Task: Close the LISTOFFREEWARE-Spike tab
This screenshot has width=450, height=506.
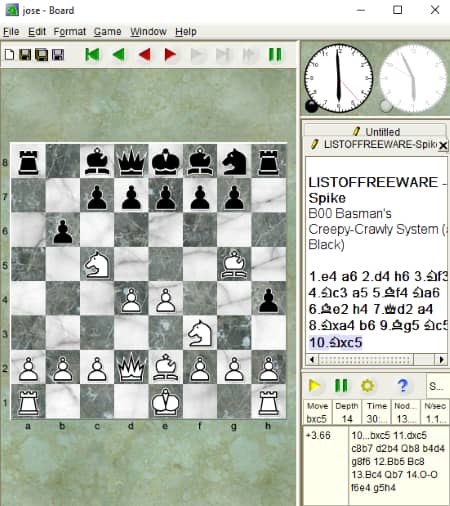Action: [443, 145]
